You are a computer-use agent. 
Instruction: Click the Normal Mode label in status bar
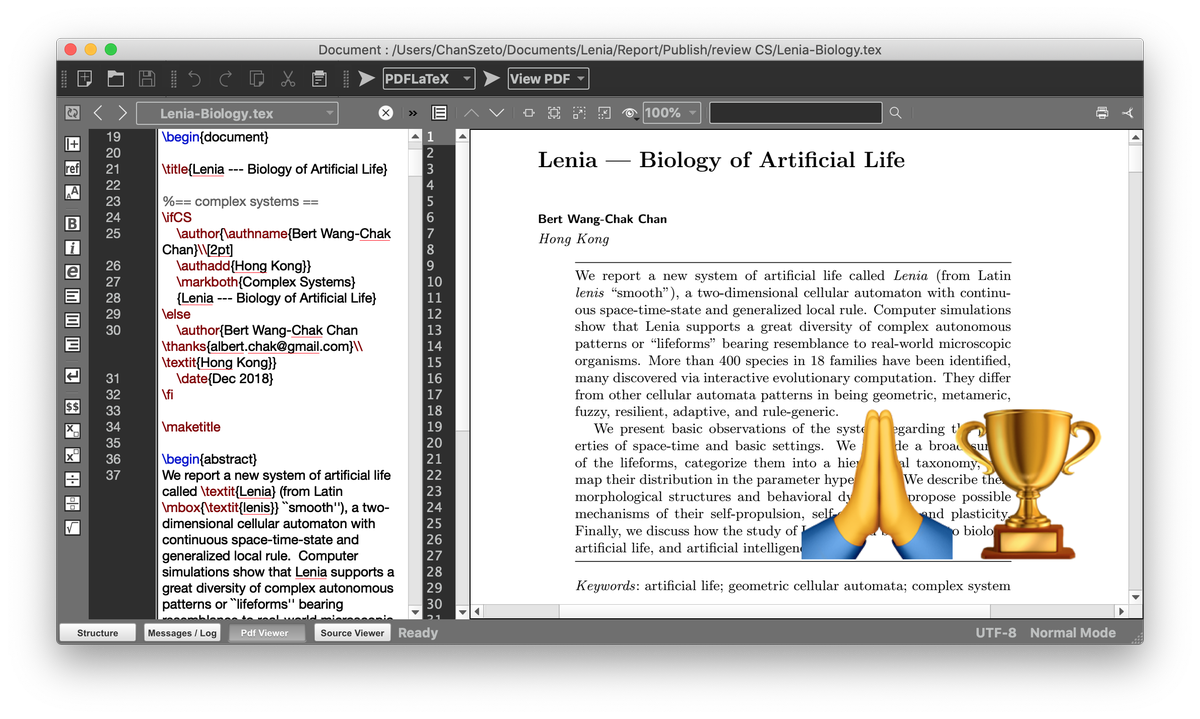coord(1073,633)
